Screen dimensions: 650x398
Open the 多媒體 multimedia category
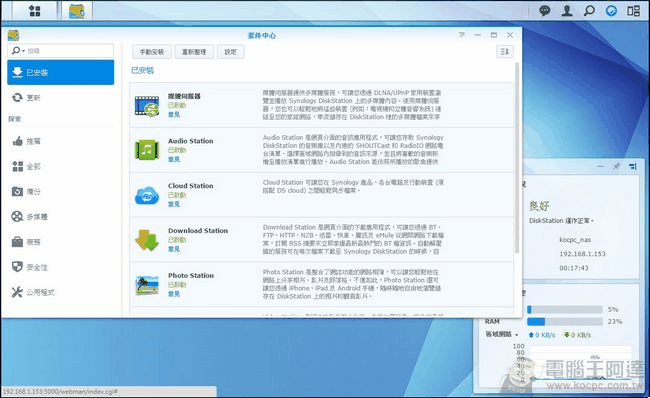tap(61, 216)
